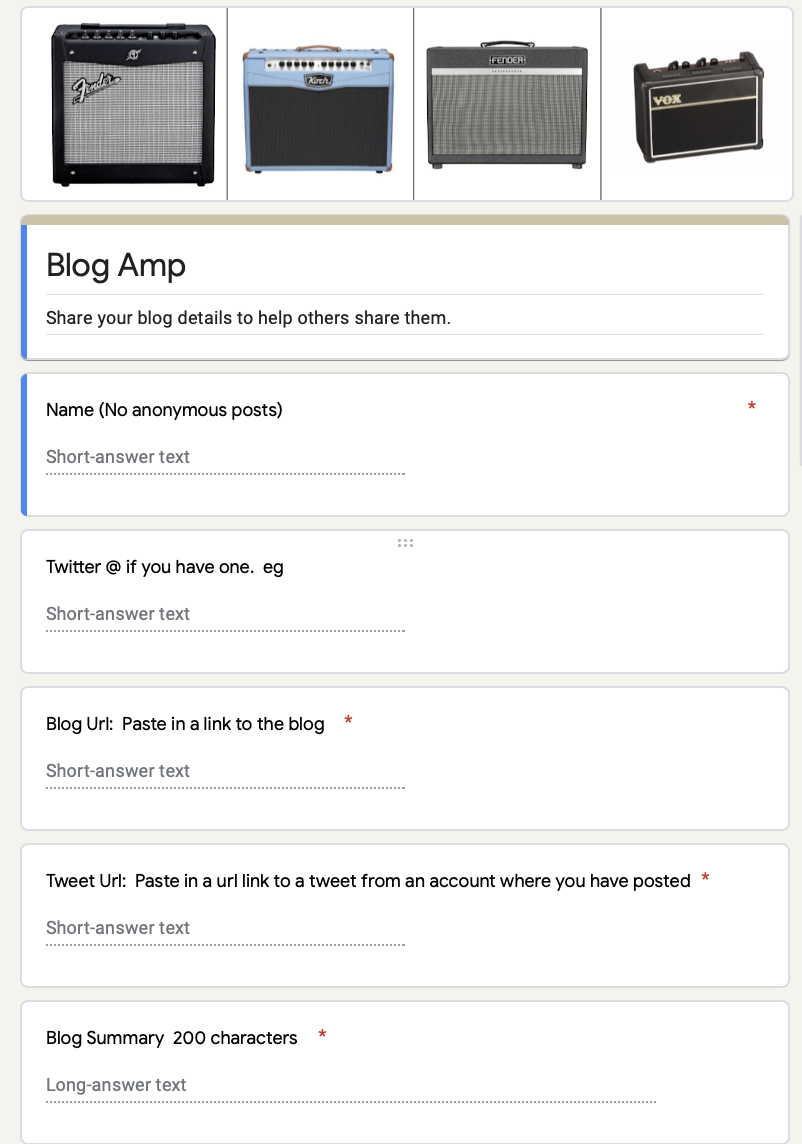Click the long-answer text field under Blog Summary

350,1085
